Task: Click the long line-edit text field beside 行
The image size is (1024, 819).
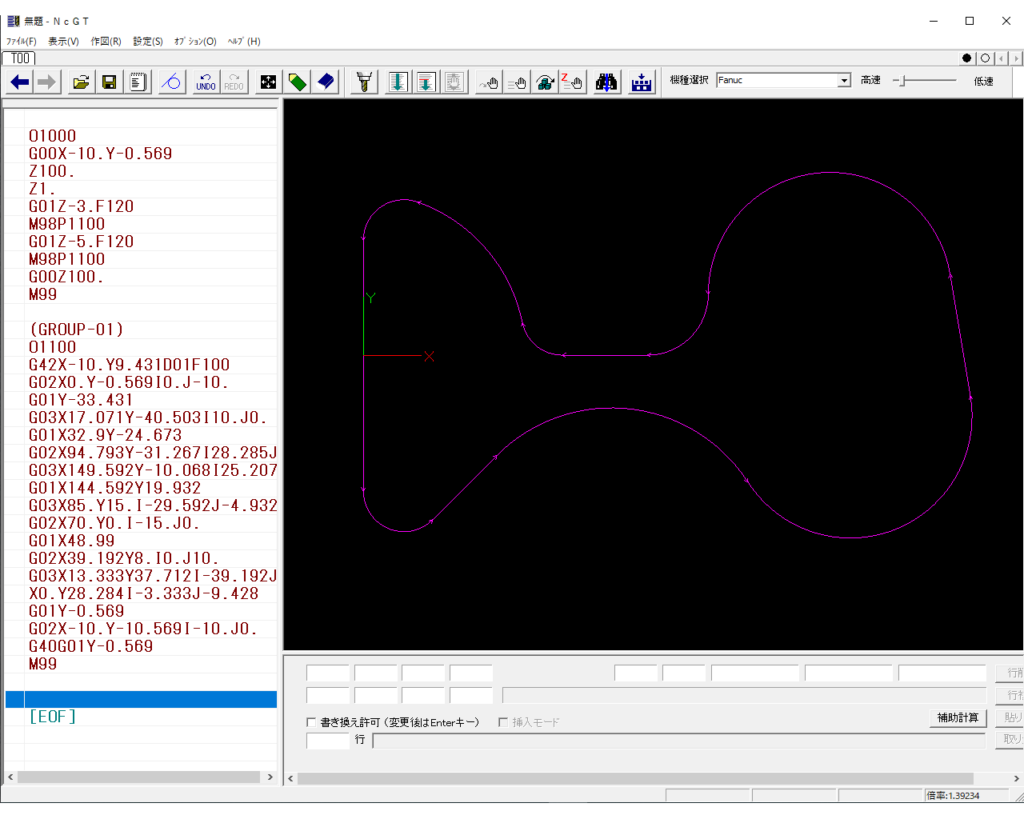Action: [x=679, y=741]
